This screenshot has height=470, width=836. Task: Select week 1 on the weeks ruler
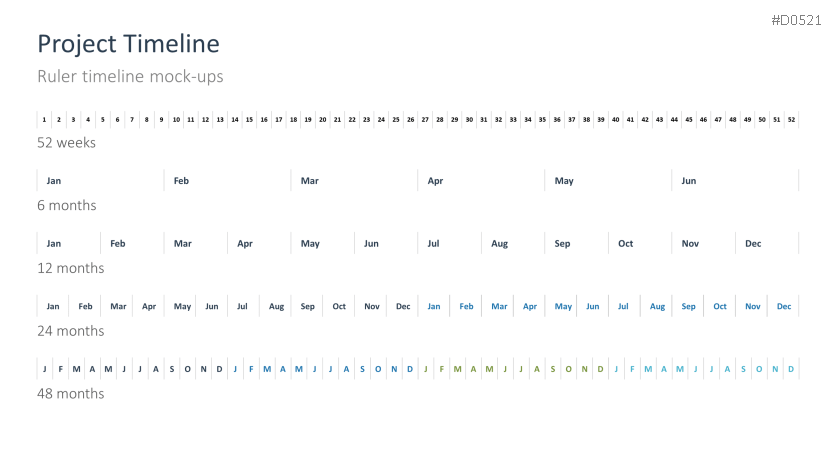point(45,120)
